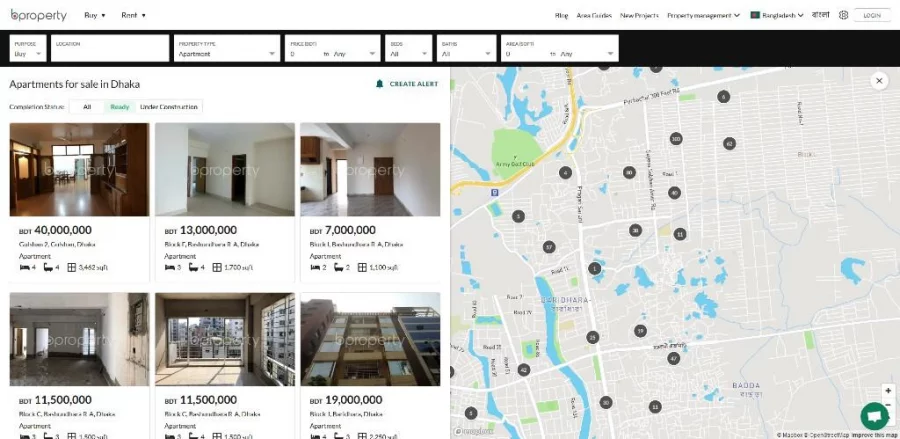This screenshot has width=900, height=439.
Task: Open the Rent menu
Action: 133,15
